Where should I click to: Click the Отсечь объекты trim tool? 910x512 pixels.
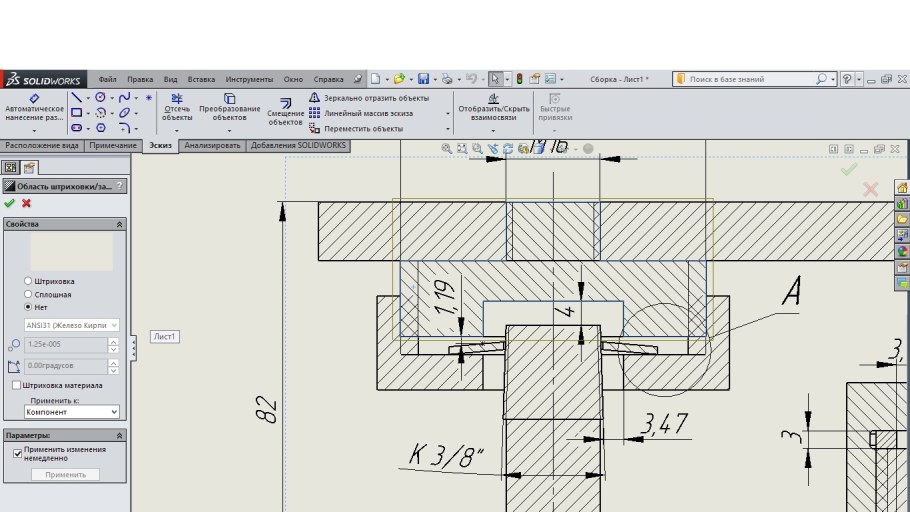point(177,108)
